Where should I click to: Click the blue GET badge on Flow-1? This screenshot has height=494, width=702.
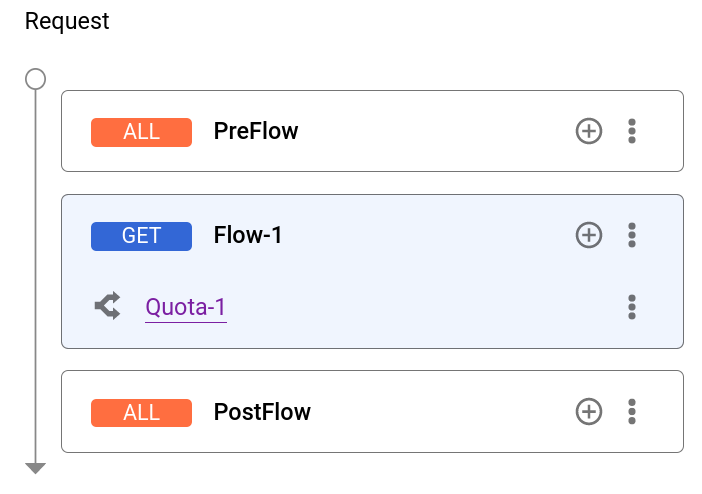pyautogui.click(x=141, y=236)
